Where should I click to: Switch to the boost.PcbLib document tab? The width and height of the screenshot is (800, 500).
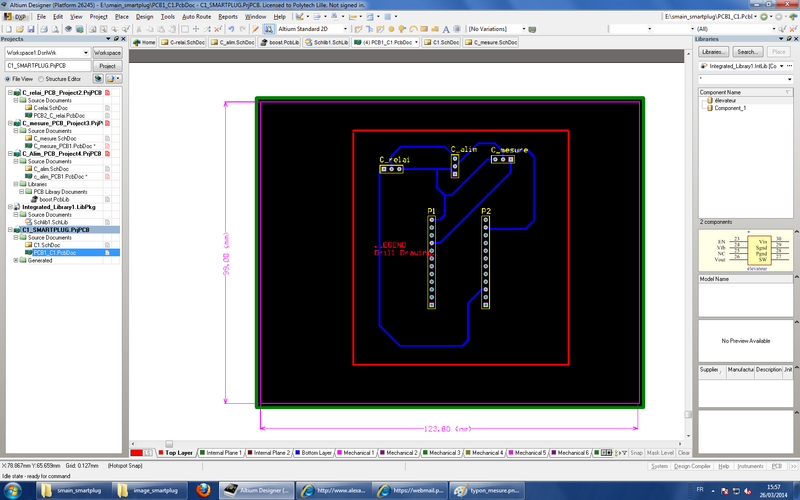pyautogui.click(x=281, y=43)
